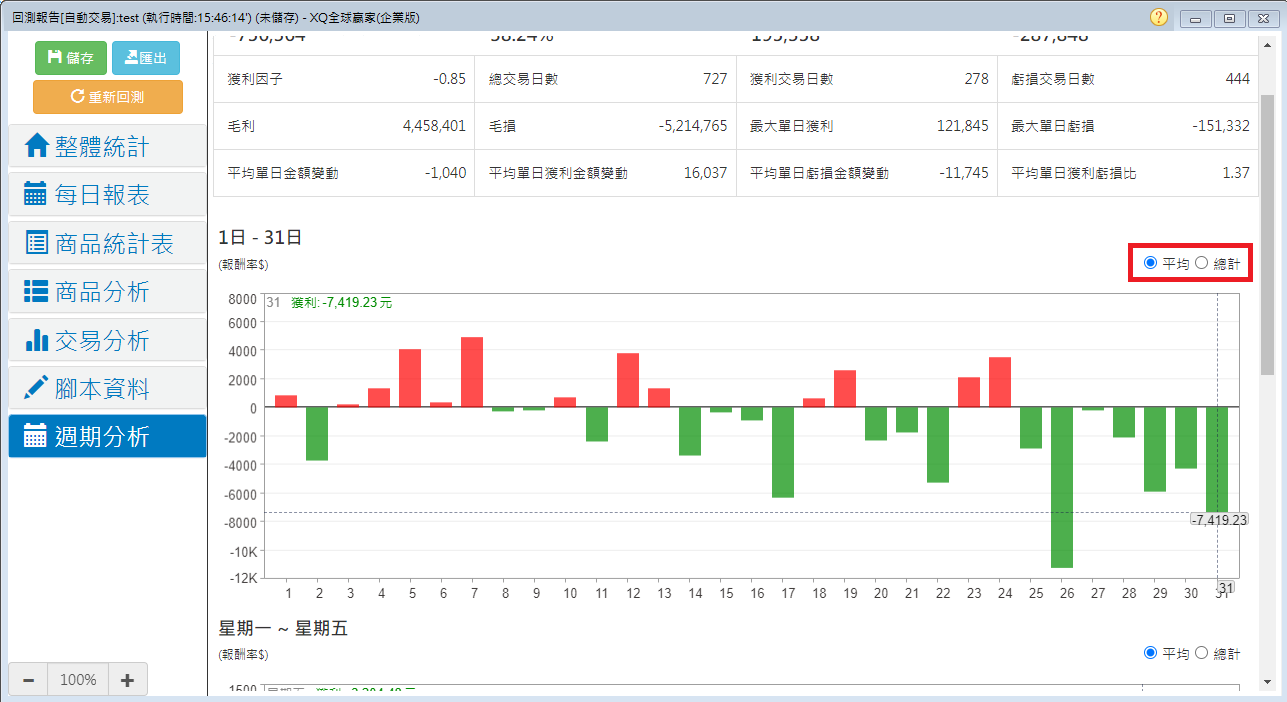Click the yellow help question mark icon
The width and height of the screenshot is (1287, 702).
click(x=1159, y=17)
